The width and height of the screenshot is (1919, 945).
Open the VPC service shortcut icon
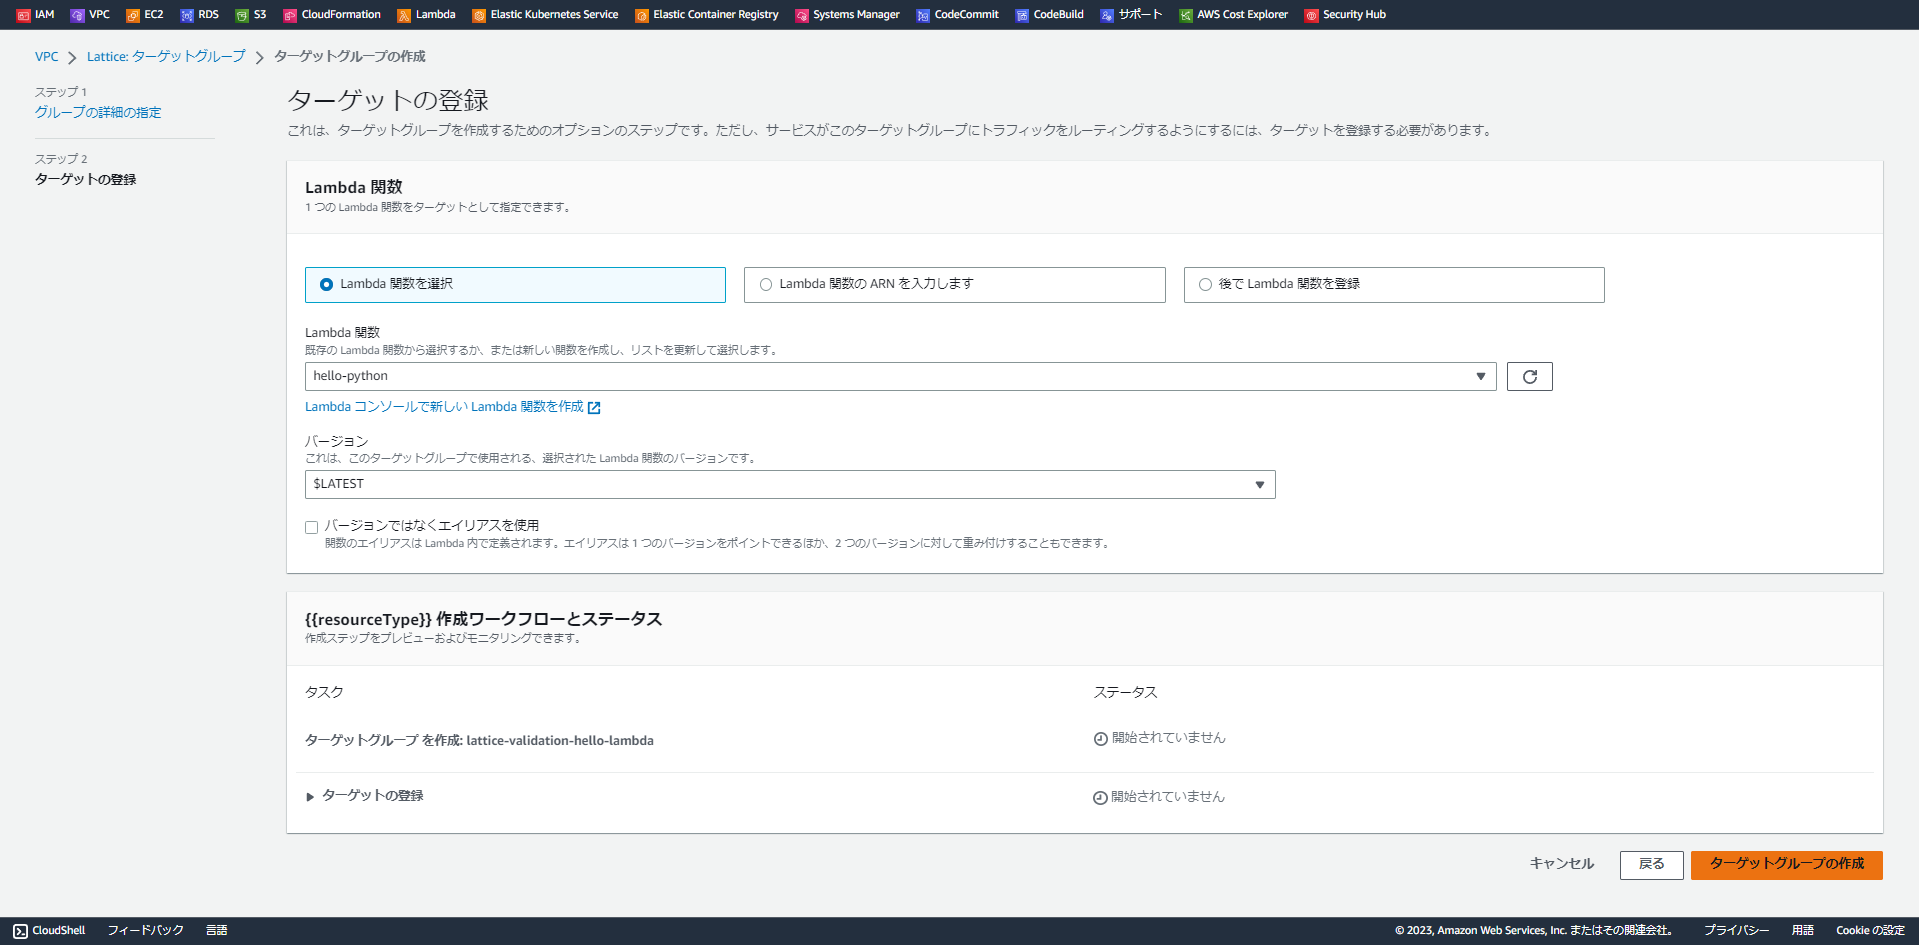coord(77,15)
